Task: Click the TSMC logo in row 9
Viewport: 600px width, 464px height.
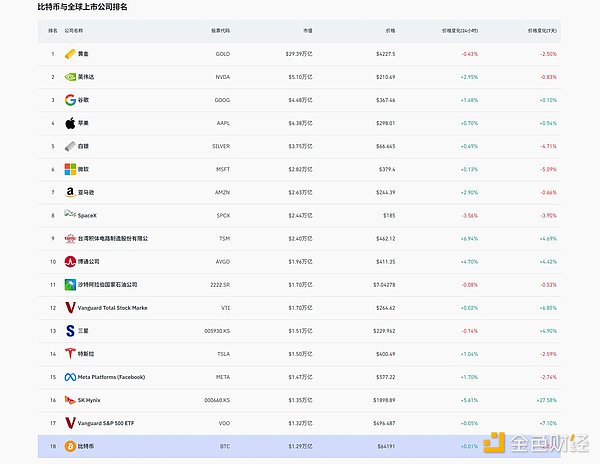Action: (70, 238)
